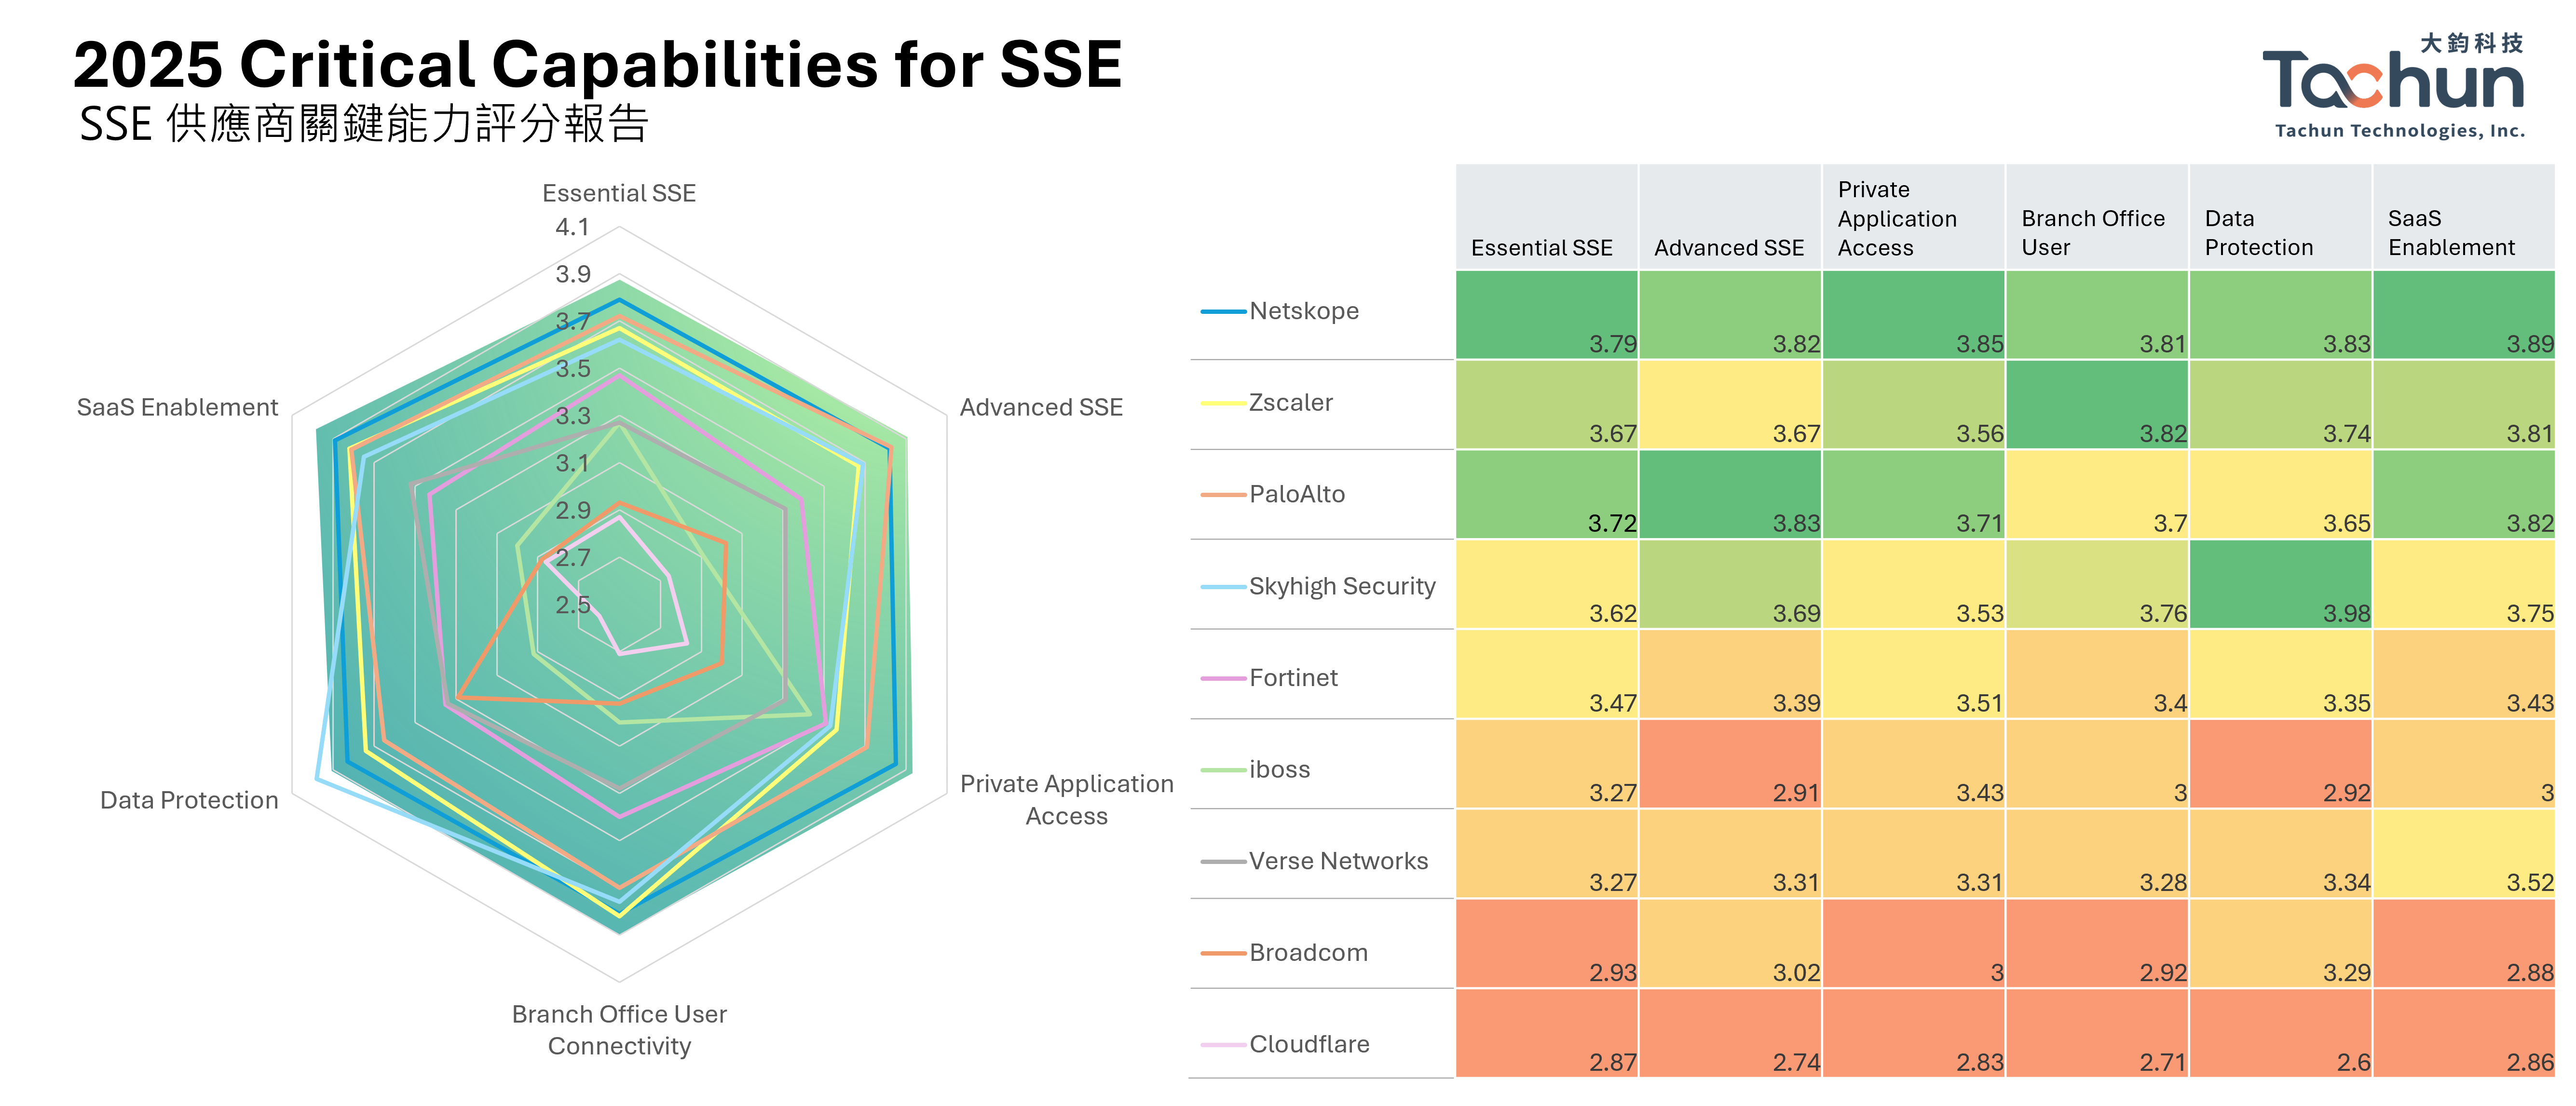Click the Cloudflare pink legend line
This screenshot has width=2576, height=1106.
tap(1223, 1045)
